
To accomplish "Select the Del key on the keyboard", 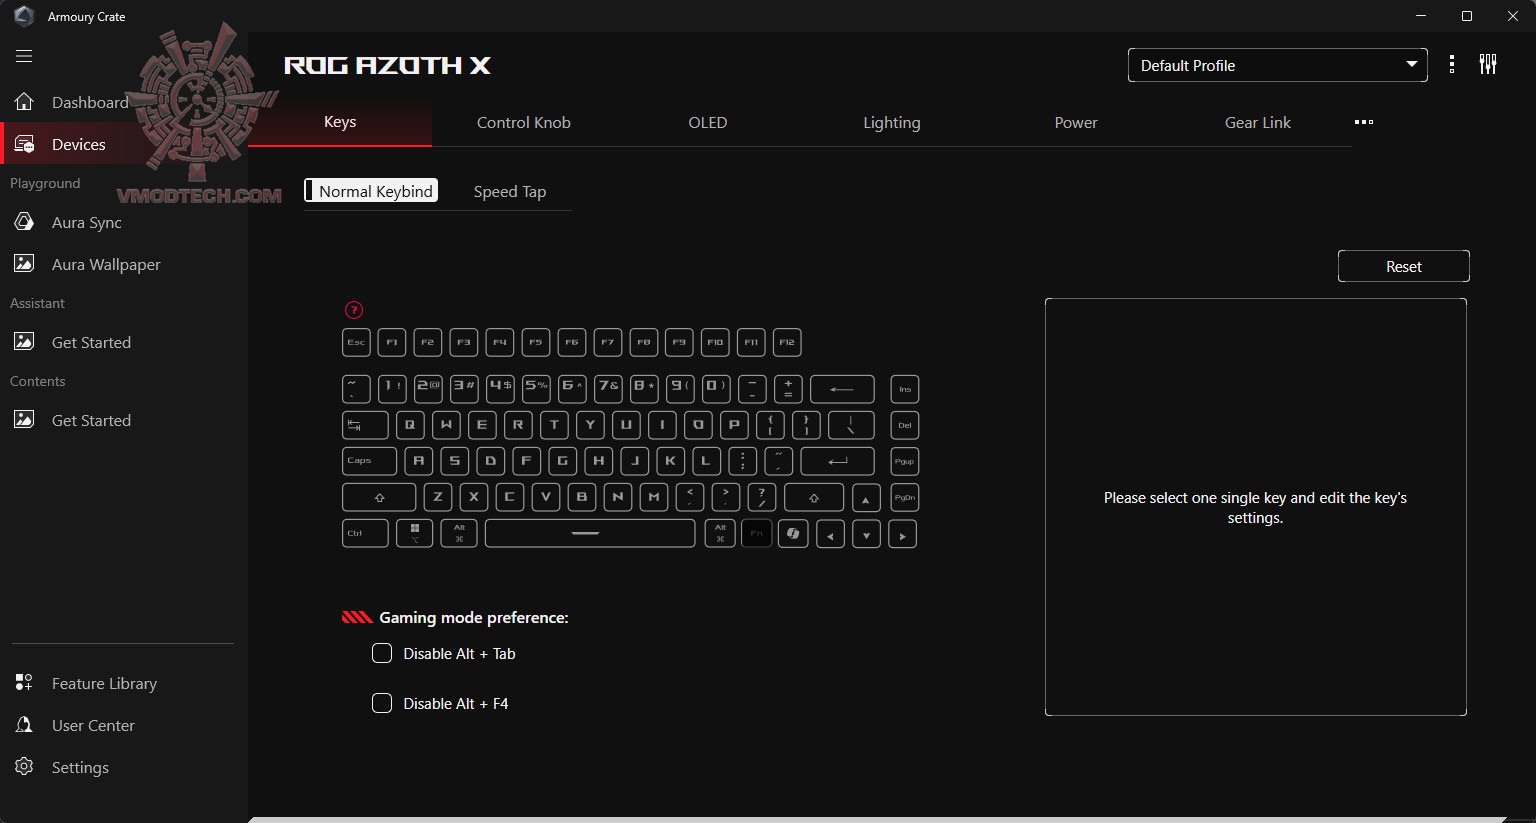I will click(905, 425).
